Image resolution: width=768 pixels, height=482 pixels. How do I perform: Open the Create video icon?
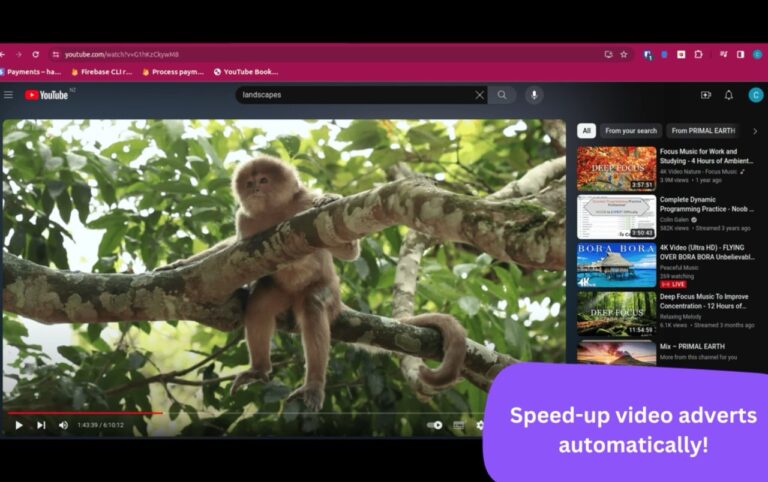(x=706, y=95)
